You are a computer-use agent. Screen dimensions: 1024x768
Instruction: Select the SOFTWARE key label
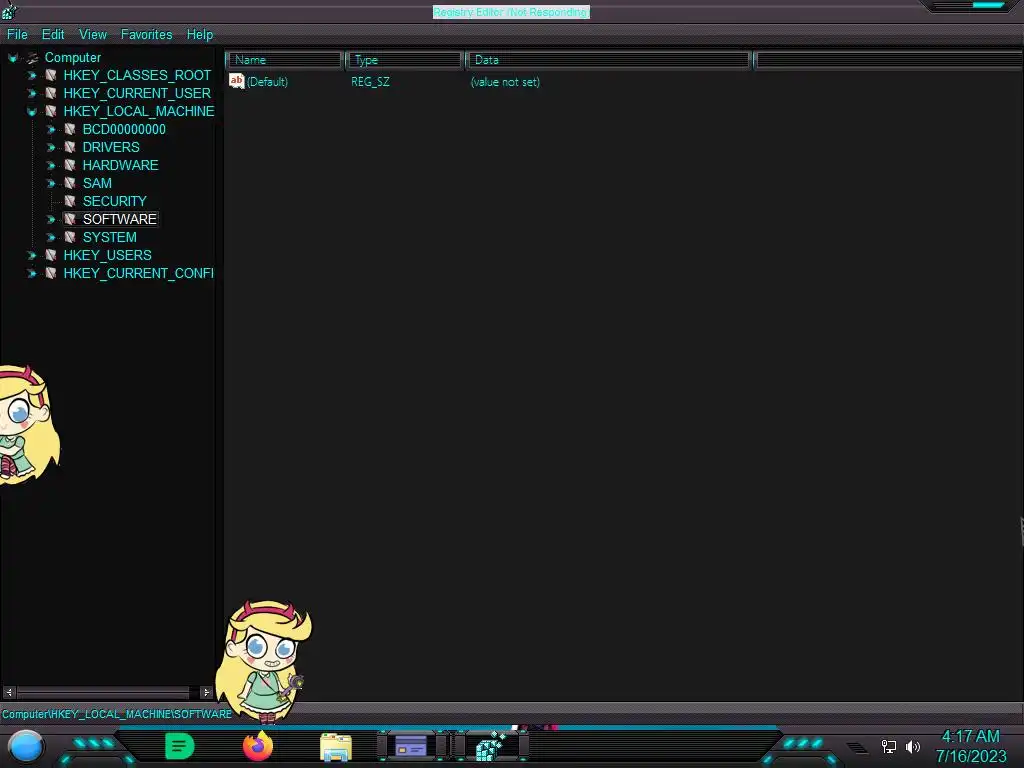pos(120,219)
